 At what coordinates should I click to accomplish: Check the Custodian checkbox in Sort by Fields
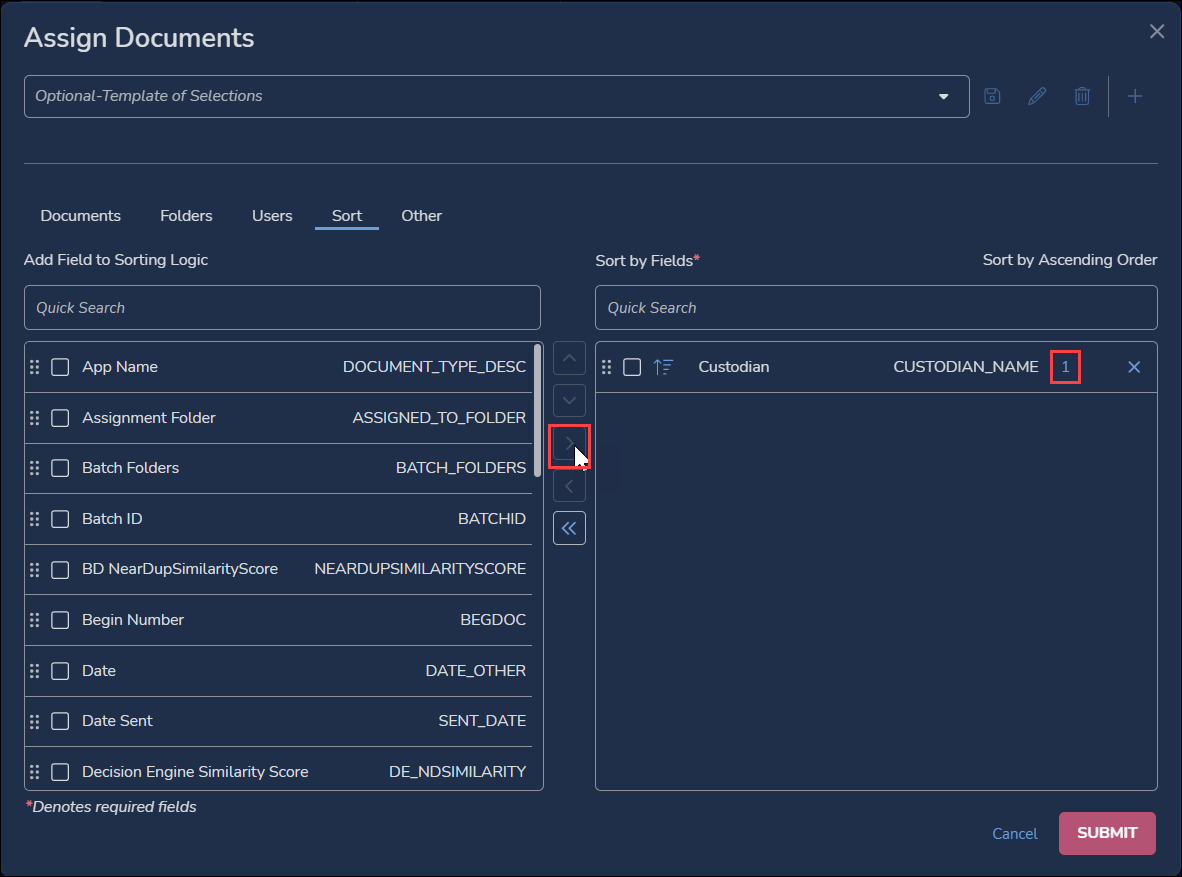click(632, 367)
